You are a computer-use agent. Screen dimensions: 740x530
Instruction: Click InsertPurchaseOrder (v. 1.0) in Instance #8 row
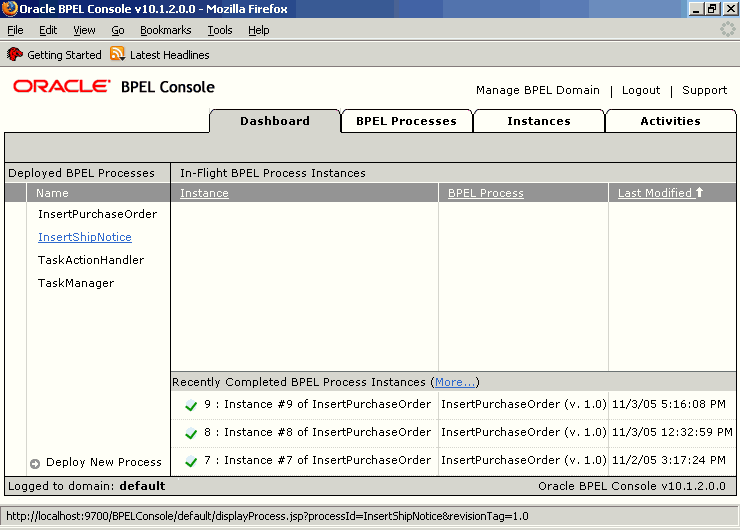click(524, 432)
